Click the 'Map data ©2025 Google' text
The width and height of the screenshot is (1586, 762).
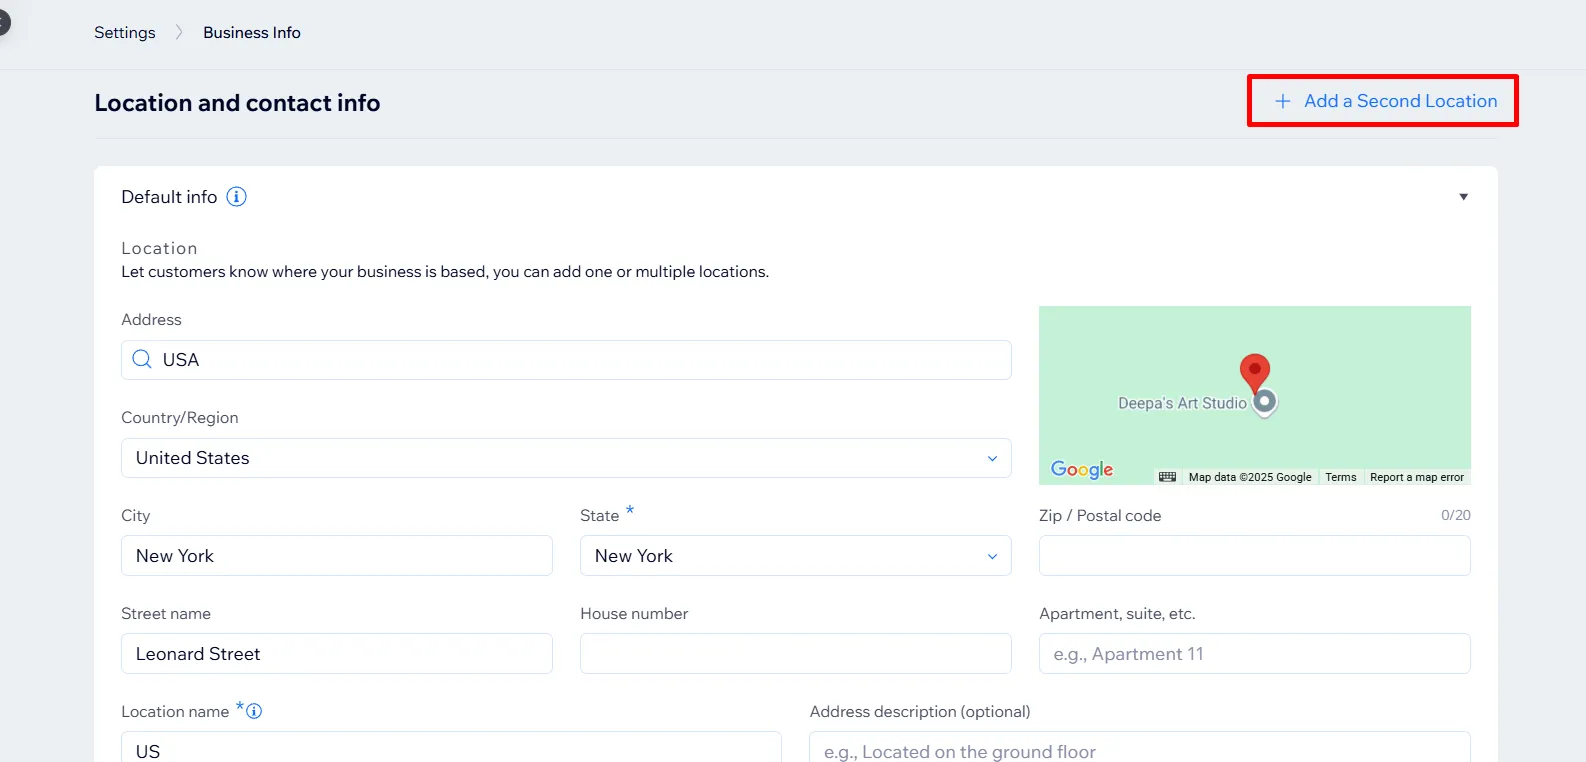click(1250, 477)
